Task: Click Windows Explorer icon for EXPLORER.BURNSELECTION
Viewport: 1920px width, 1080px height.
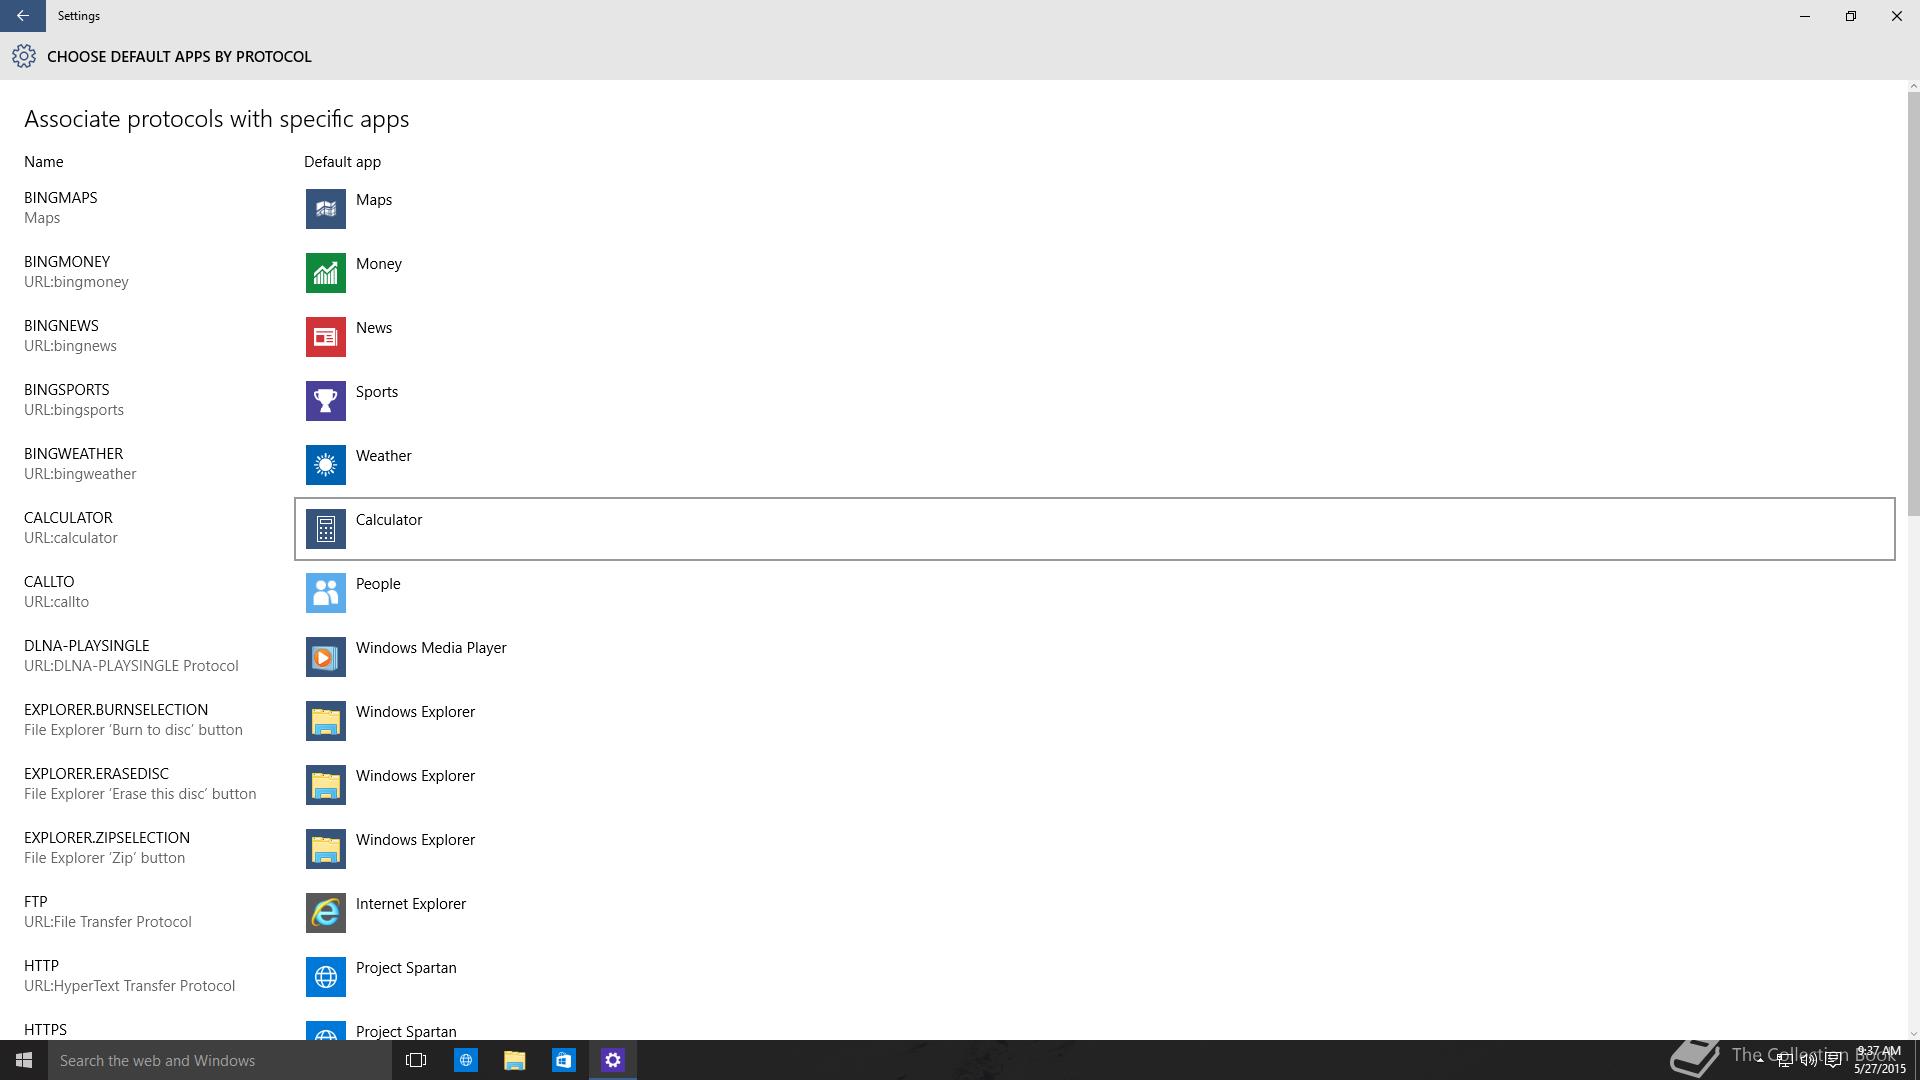Action: (x=325, y=721)
